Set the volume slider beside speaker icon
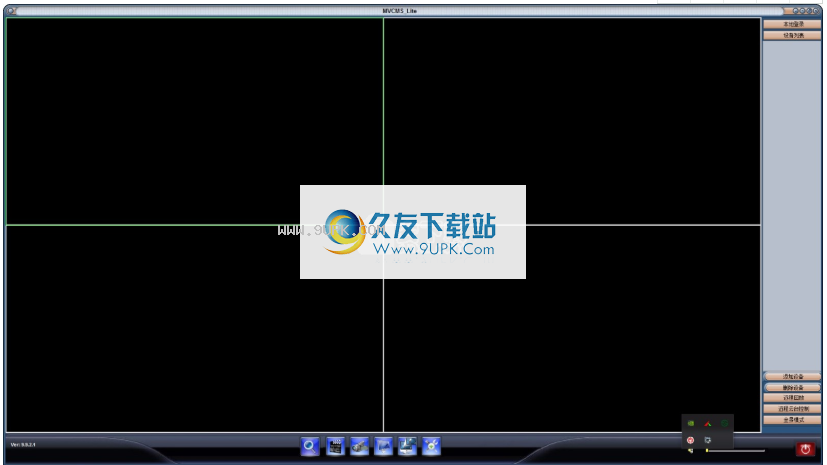827x465 pixels. (735, 451)
